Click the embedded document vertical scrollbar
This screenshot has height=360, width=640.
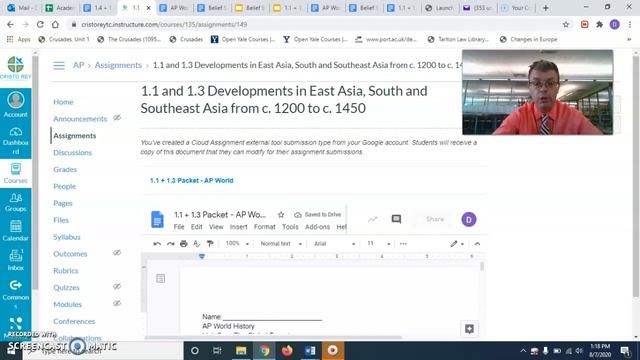(x=482, y=267)
